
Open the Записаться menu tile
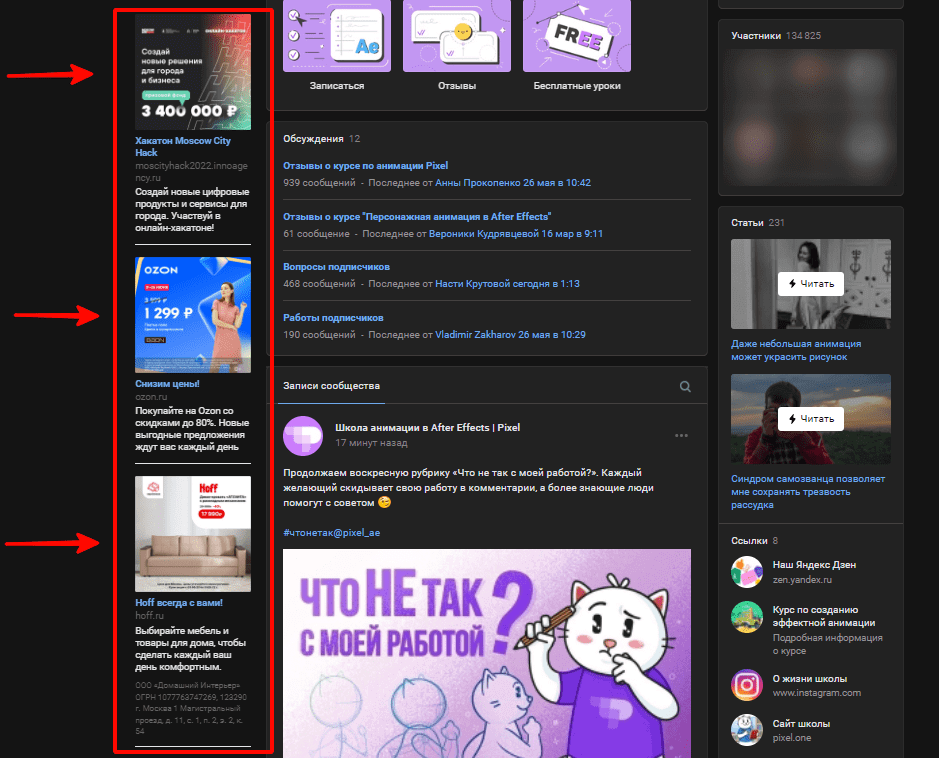pyautogui.click(x=337, y=37)
